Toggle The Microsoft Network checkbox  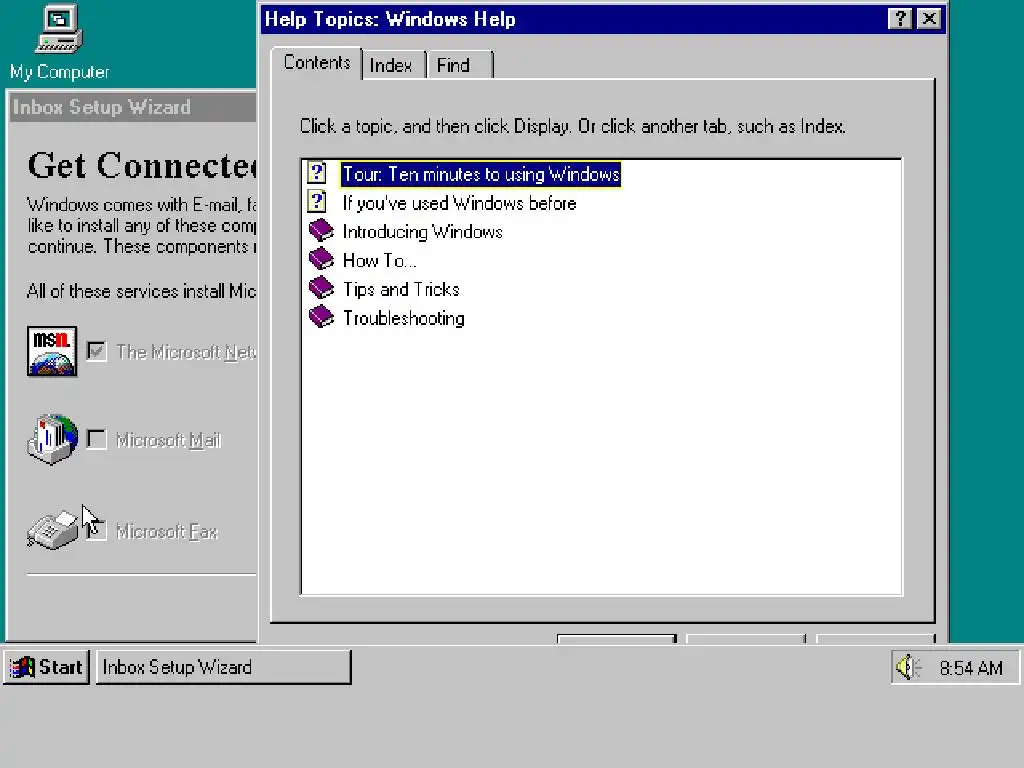[x=96, y=351]
